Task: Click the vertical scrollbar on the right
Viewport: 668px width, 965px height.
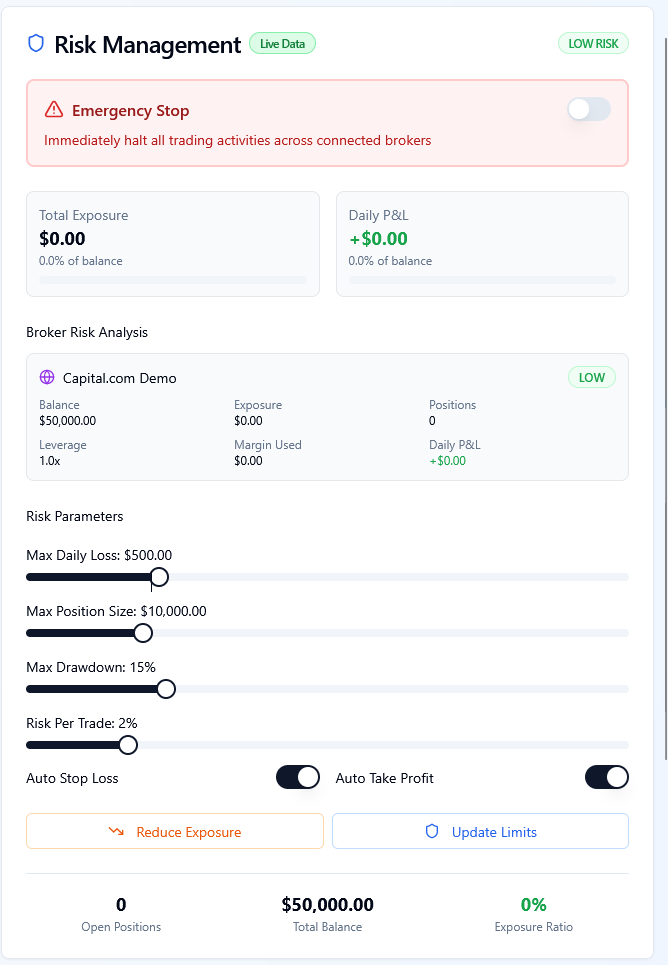Action: pos(663,400)
